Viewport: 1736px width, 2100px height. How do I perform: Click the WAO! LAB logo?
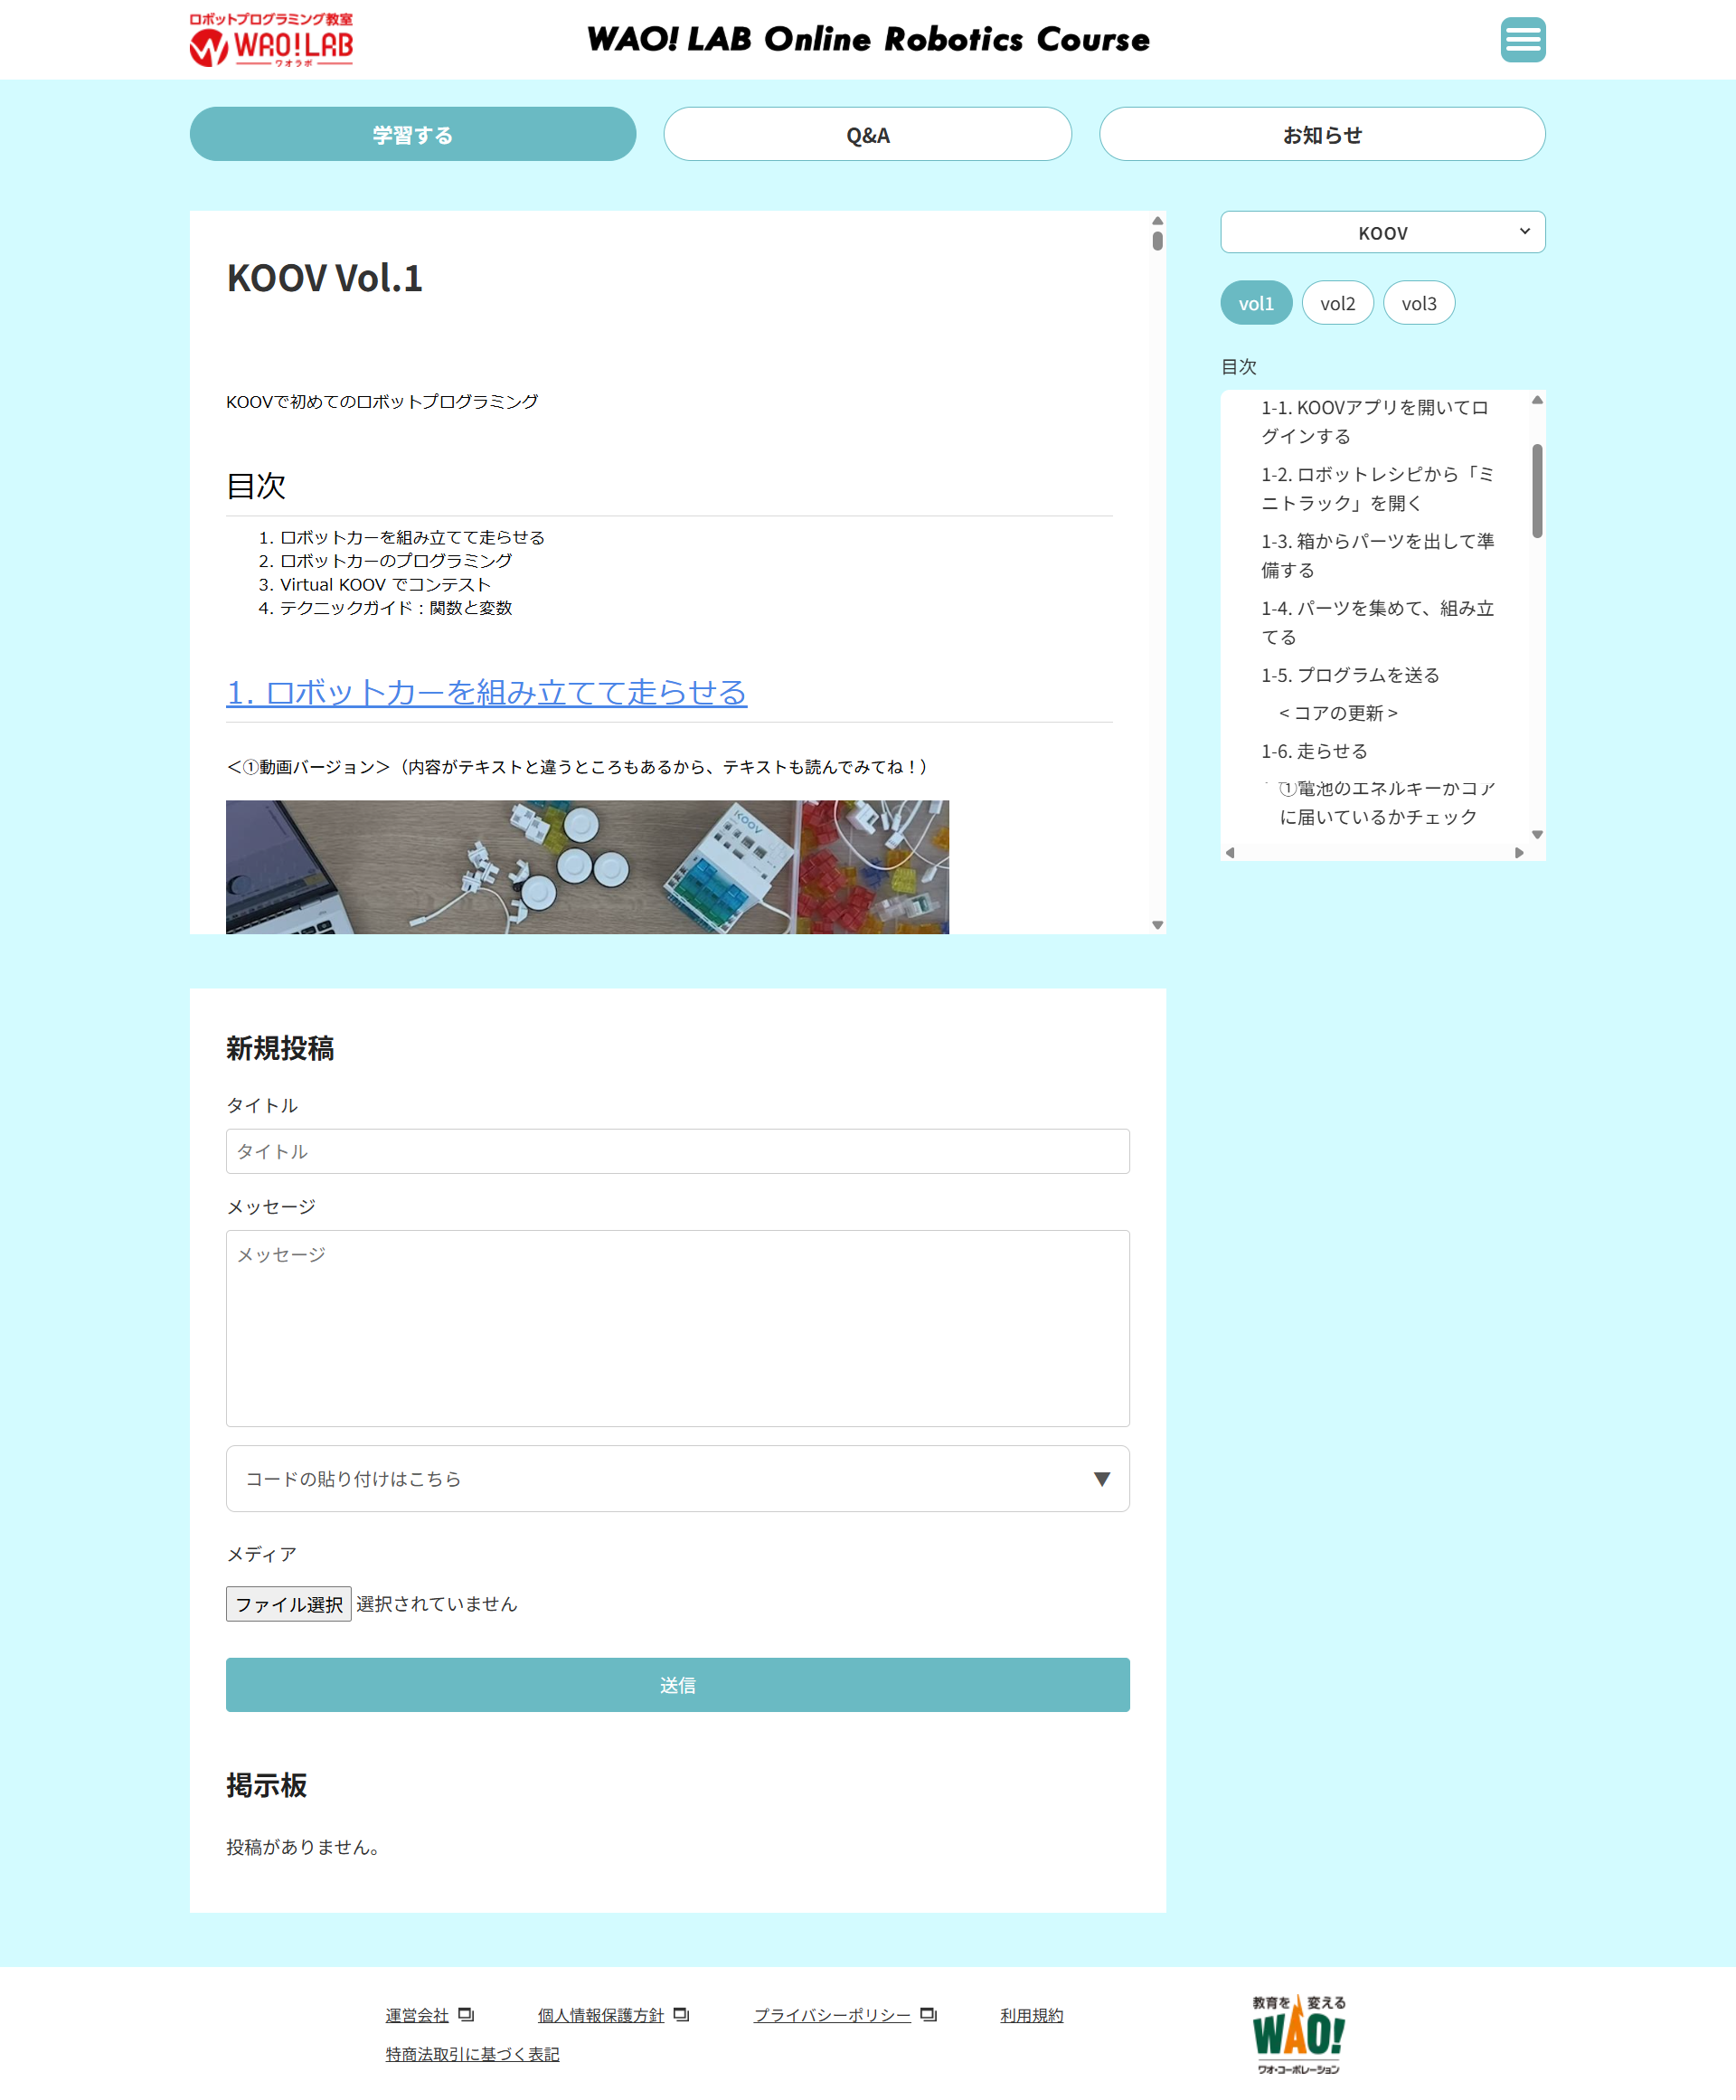pyautogui.click(x=271, y=40)
